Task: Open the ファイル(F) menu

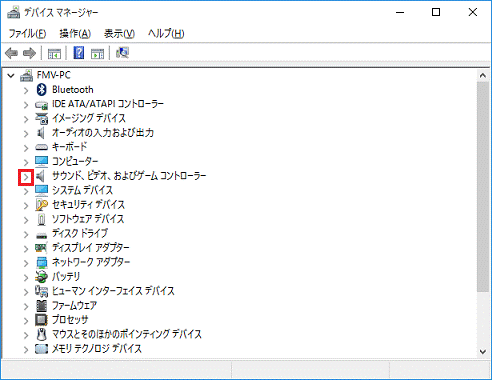Action: coord(27,34)
